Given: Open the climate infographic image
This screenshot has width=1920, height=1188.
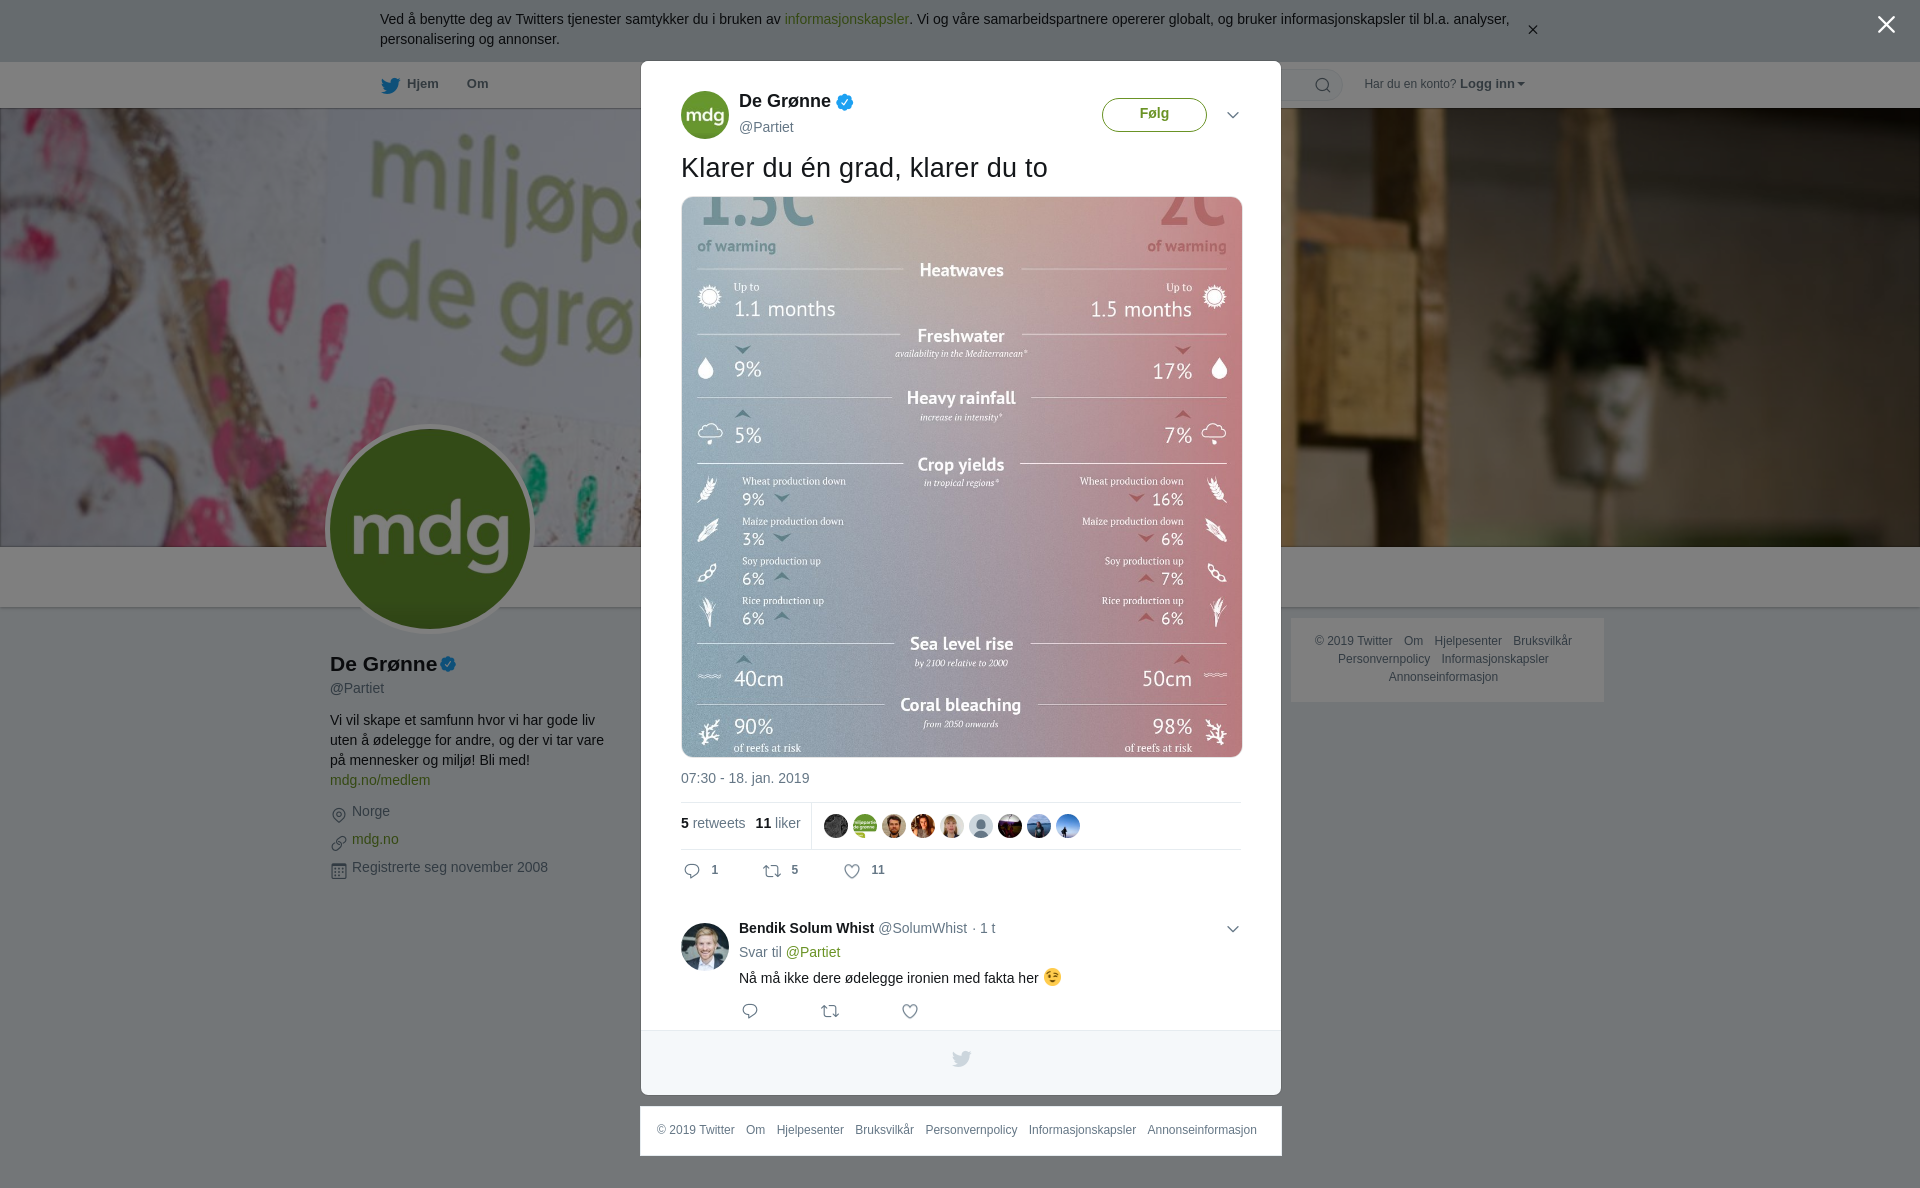Looking at the screenshot, I should click(x=962, y=477).
